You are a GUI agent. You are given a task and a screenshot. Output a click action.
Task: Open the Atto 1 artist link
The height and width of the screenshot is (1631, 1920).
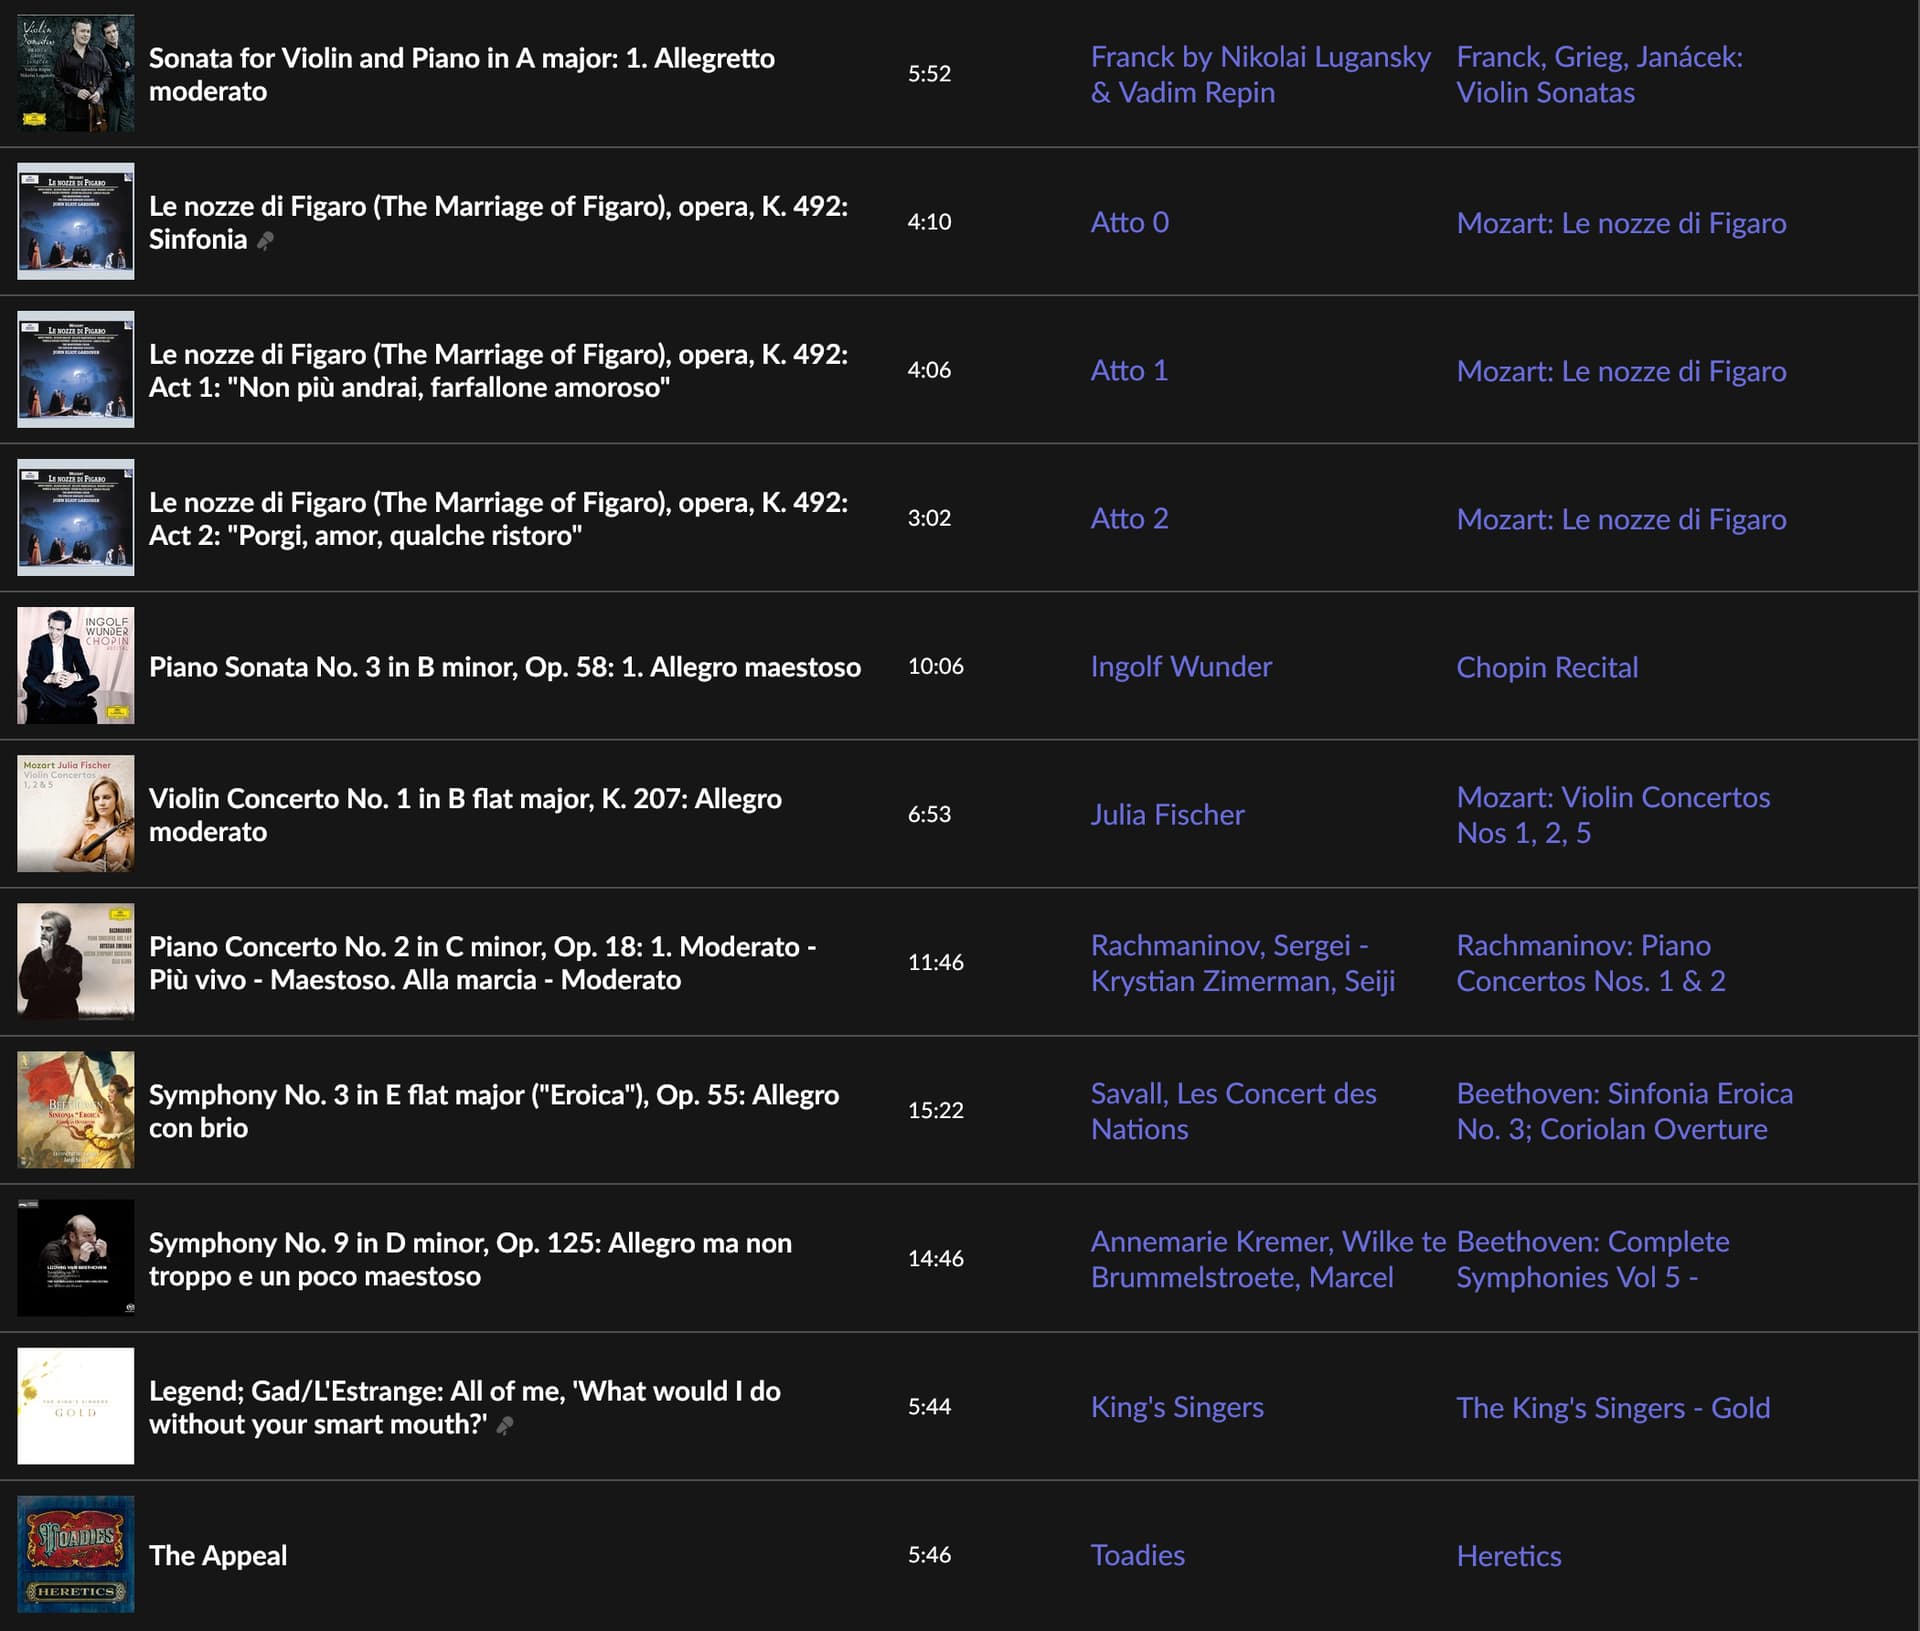point(1129,370)
